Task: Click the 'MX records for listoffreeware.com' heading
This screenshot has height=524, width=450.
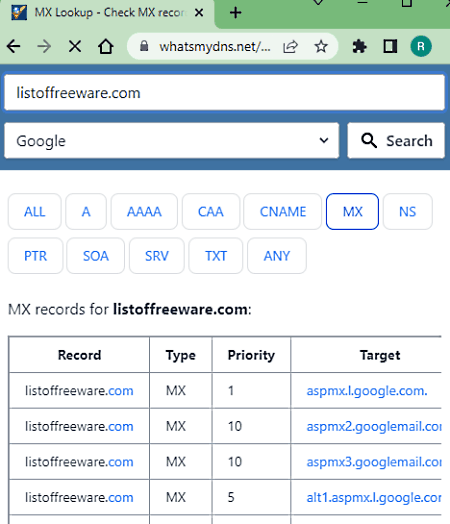Action: pos(130,309)
